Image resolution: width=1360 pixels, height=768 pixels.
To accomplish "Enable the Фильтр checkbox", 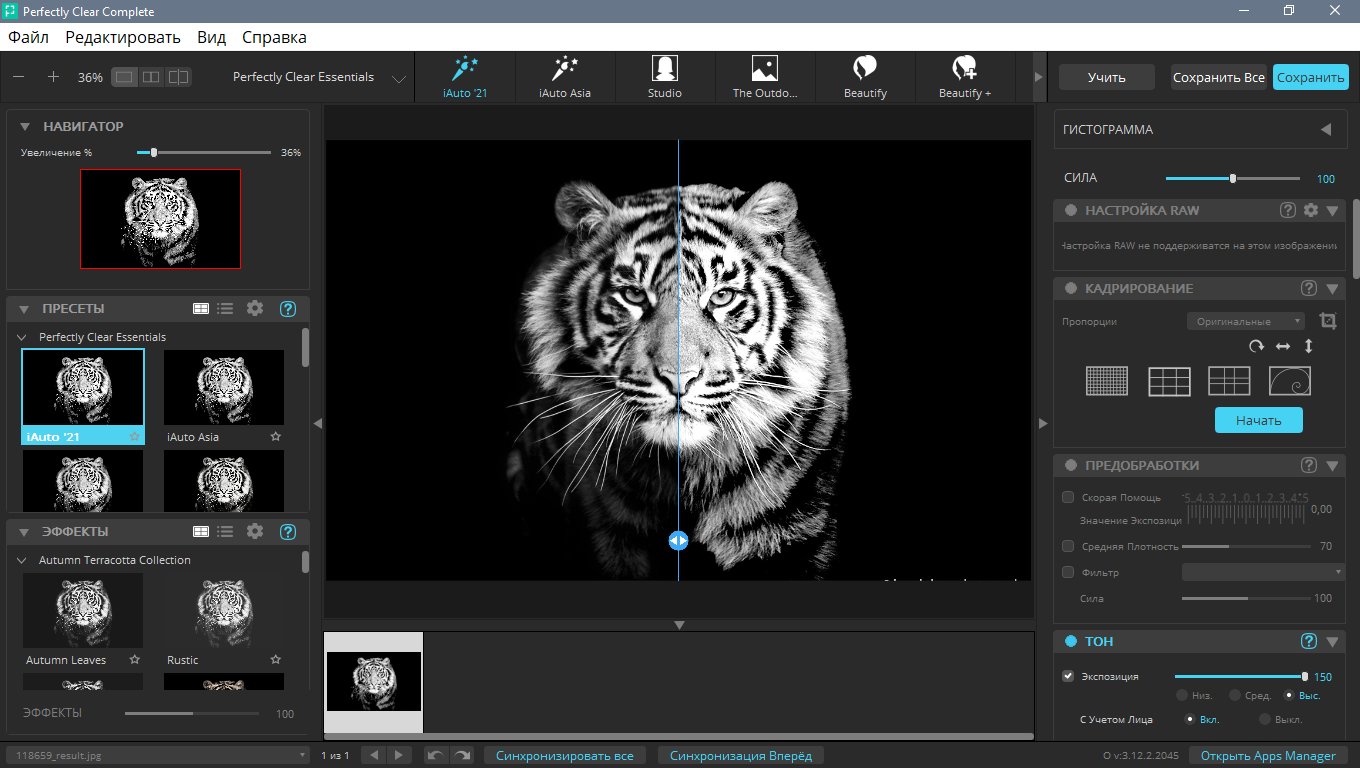I will click(1068, 572).
